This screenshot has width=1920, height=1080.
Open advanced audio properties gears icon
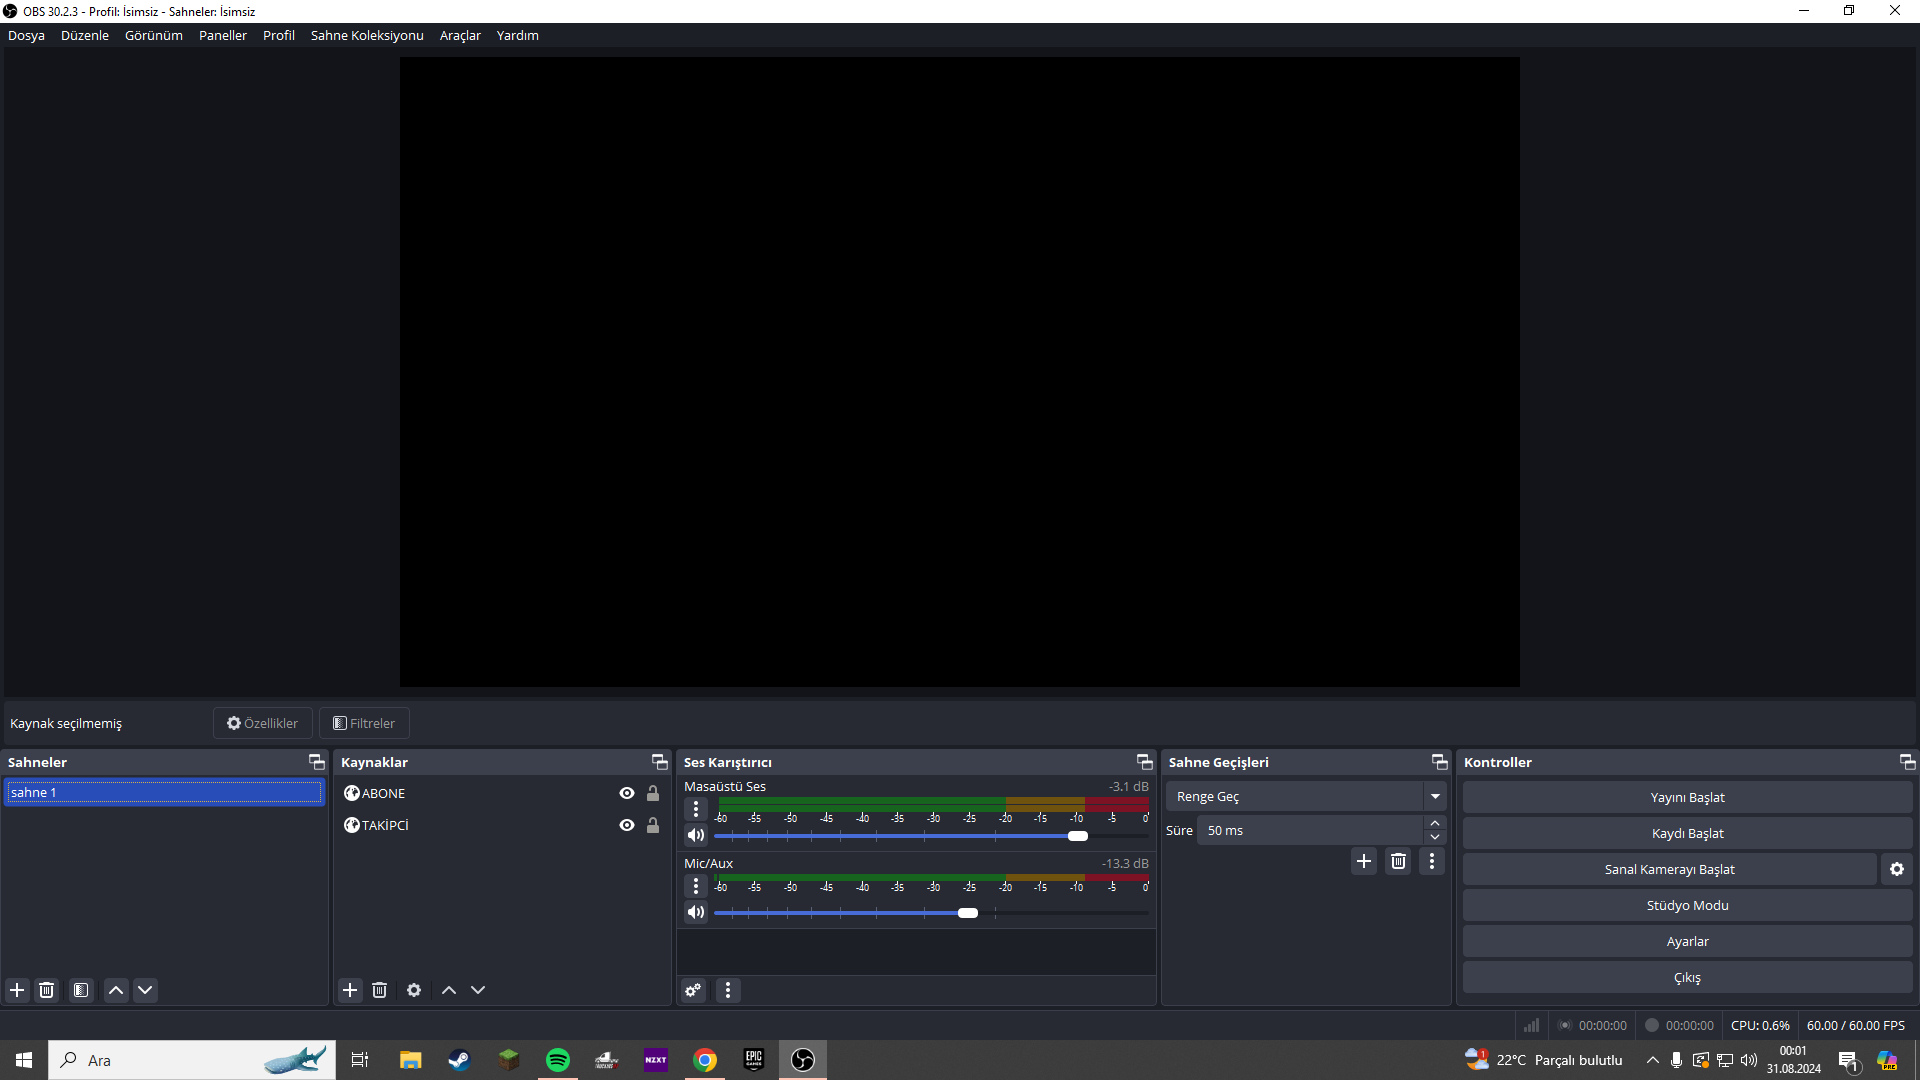coord(693,990)
